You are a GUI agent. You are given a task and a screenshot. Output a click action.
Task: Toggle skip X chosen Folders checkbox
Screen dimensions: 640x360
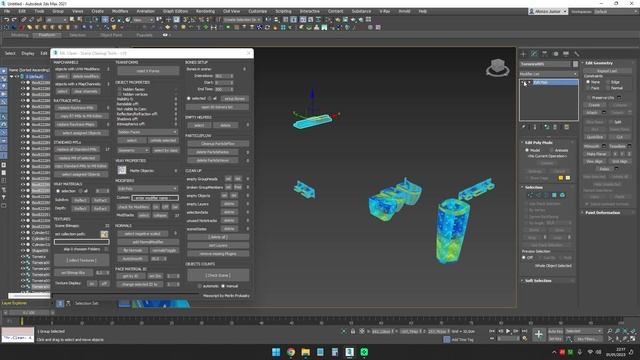pos(107,249)
